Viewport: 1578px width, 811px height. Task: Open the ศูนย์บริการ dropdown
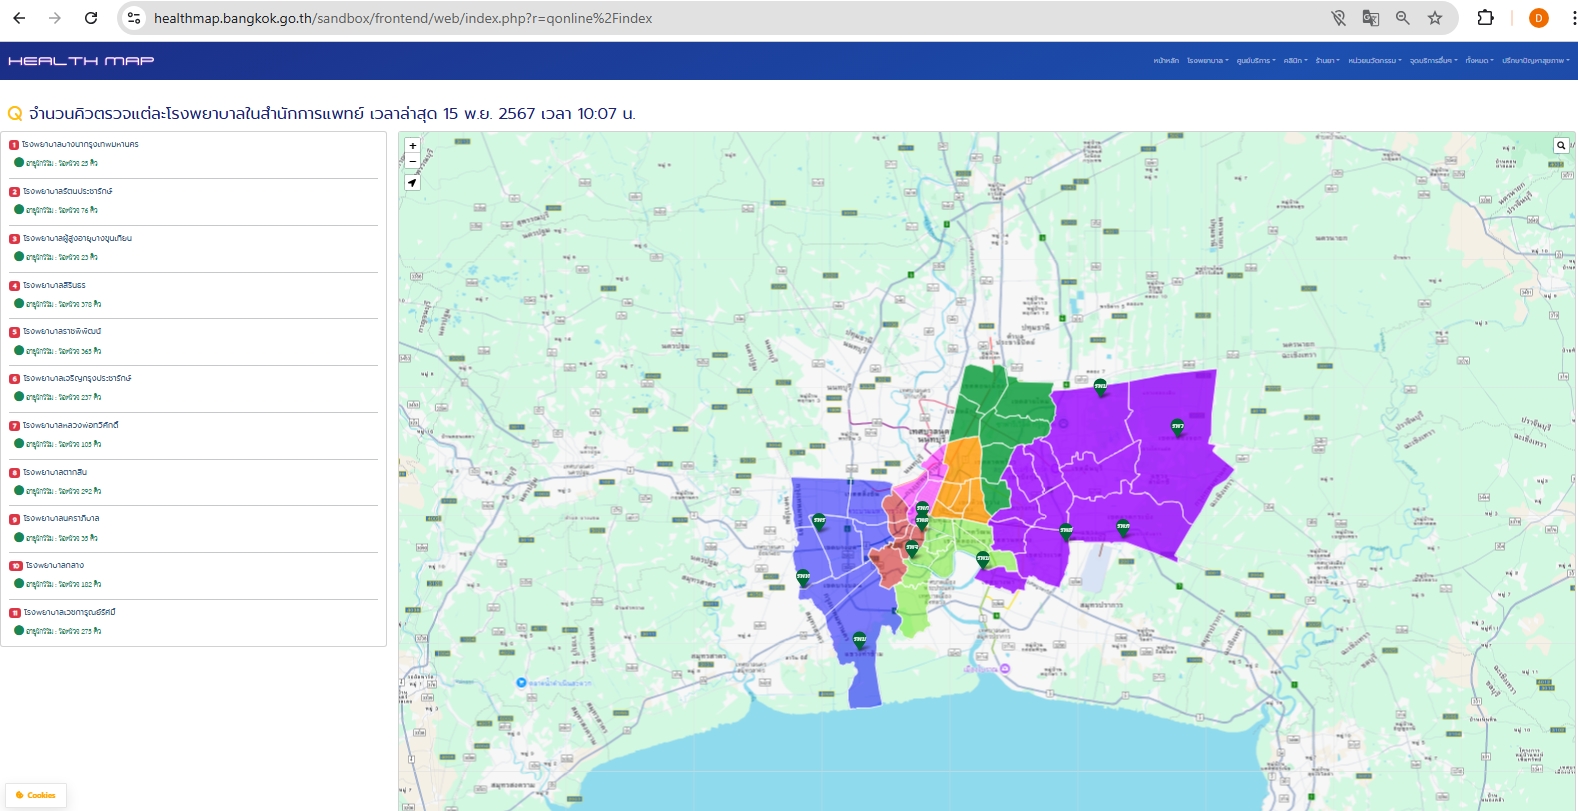(x=1255, y=61)
